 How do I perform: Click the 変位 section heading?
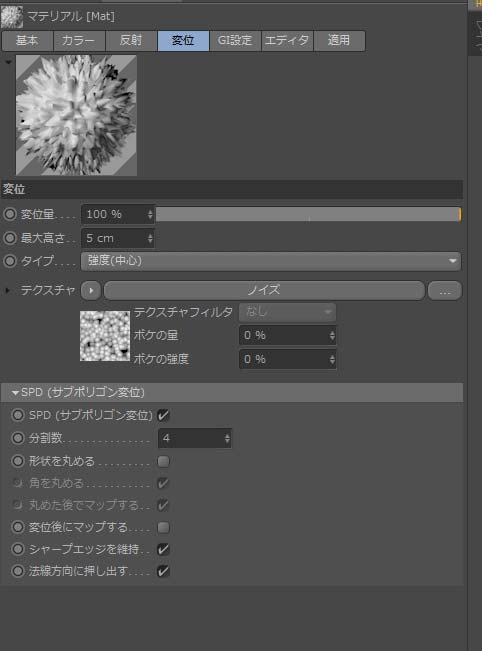[x=14, y=189]
